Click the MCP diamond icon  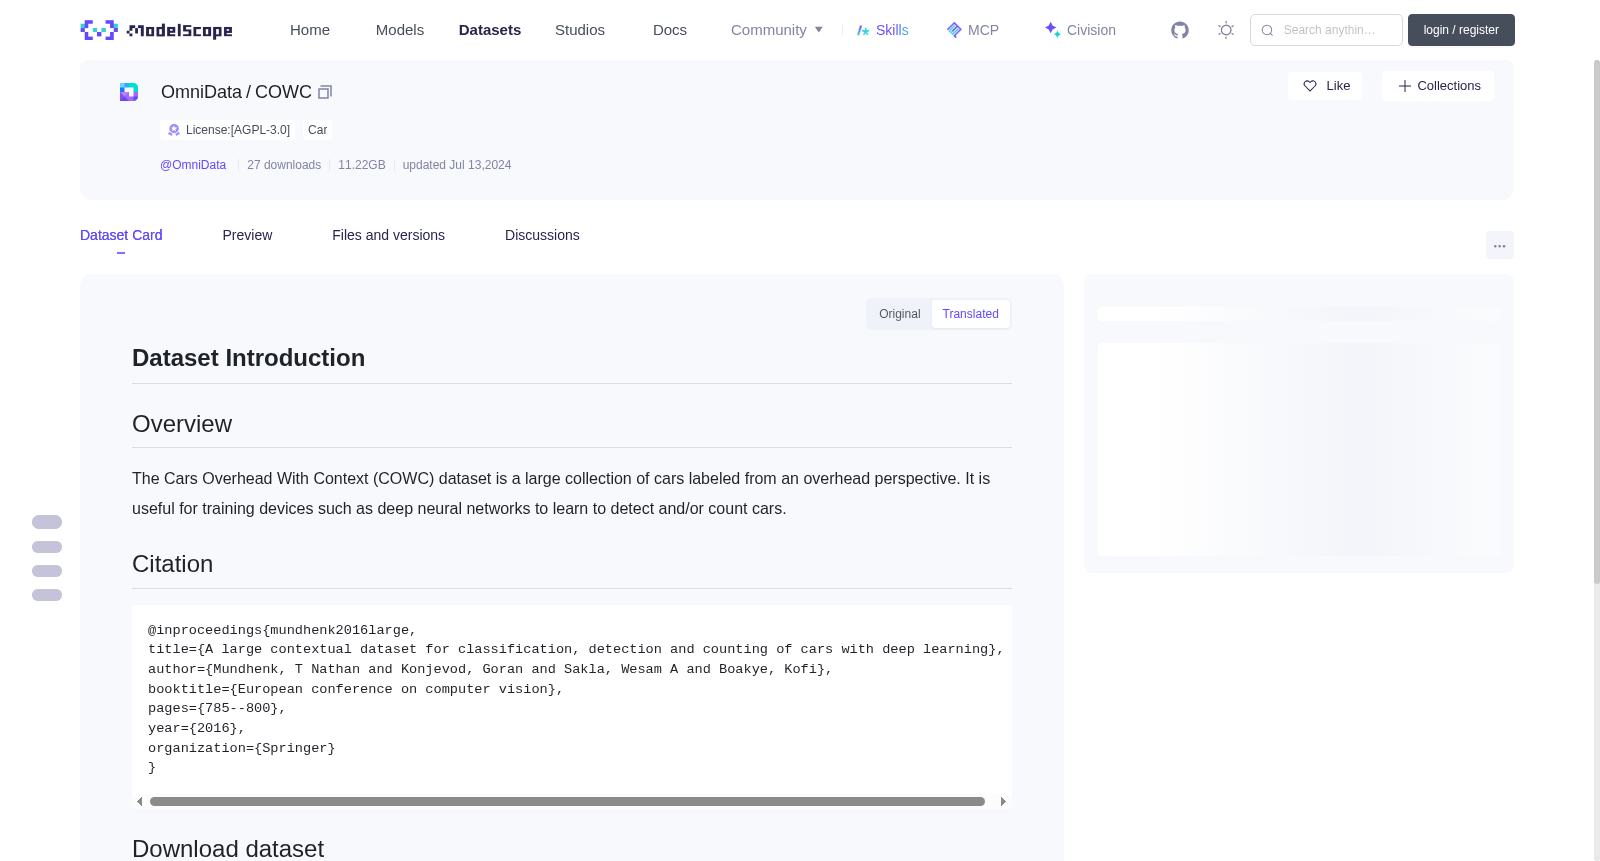point(954,30)
